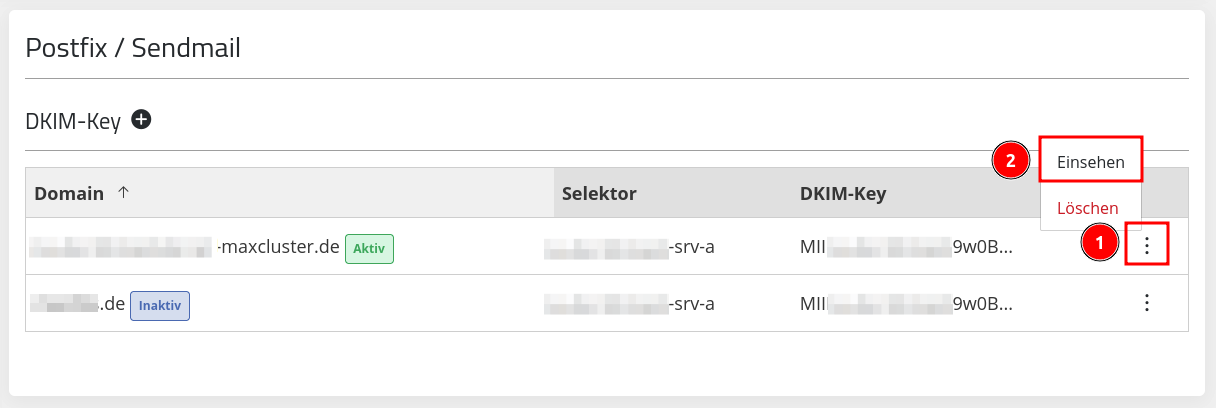Image resolution: width=1216 pixels, height=408 pixels.
Task: Click the DKIM-Key column header
Action: [843, 193]
